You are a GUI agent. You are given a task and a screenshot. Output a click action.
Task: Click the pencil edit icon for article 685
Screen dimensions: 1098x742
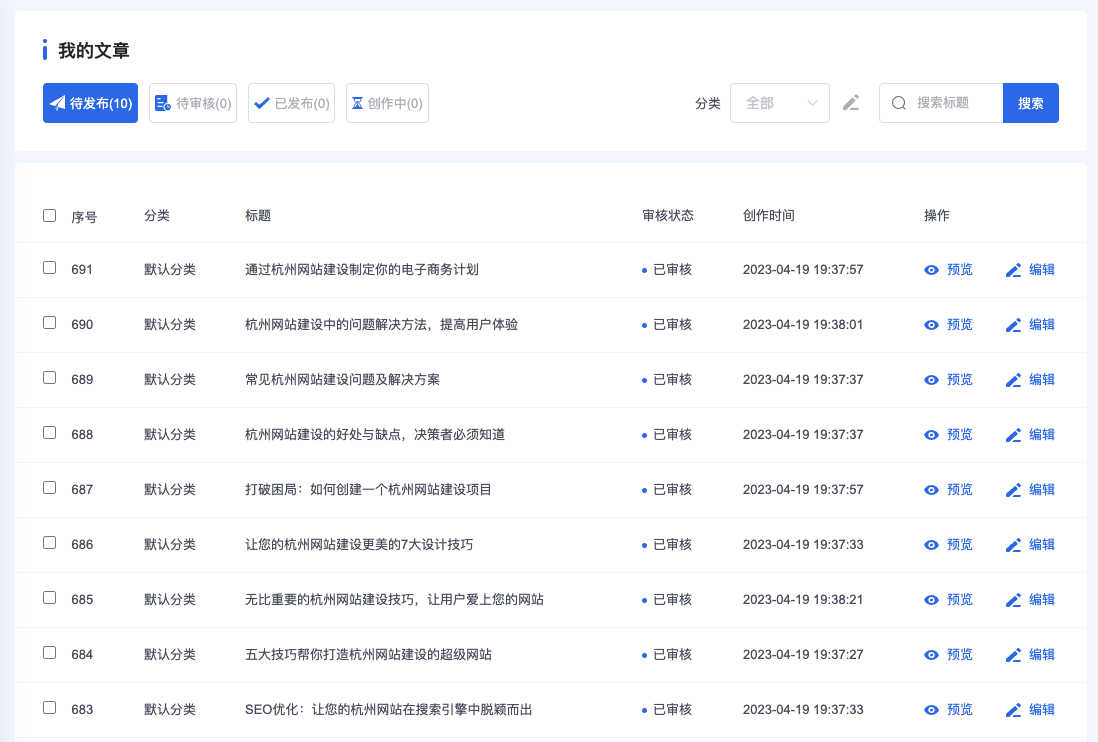coord(1013,600)
